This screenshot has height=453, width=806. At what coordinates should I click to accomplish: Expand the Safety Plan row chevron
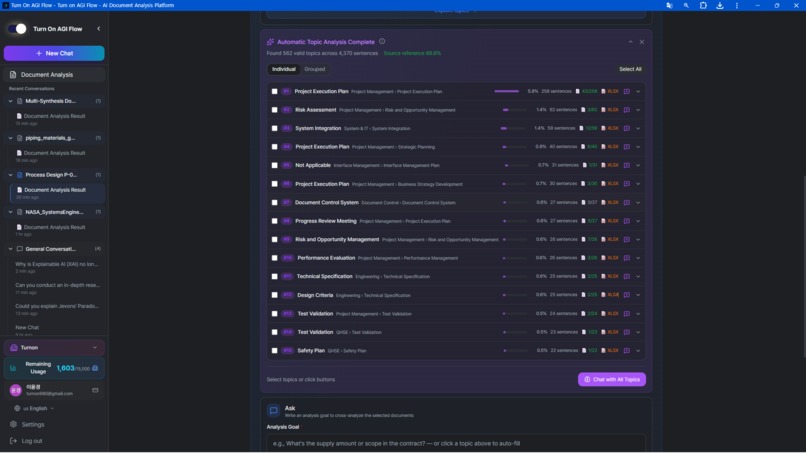(638, 351)
